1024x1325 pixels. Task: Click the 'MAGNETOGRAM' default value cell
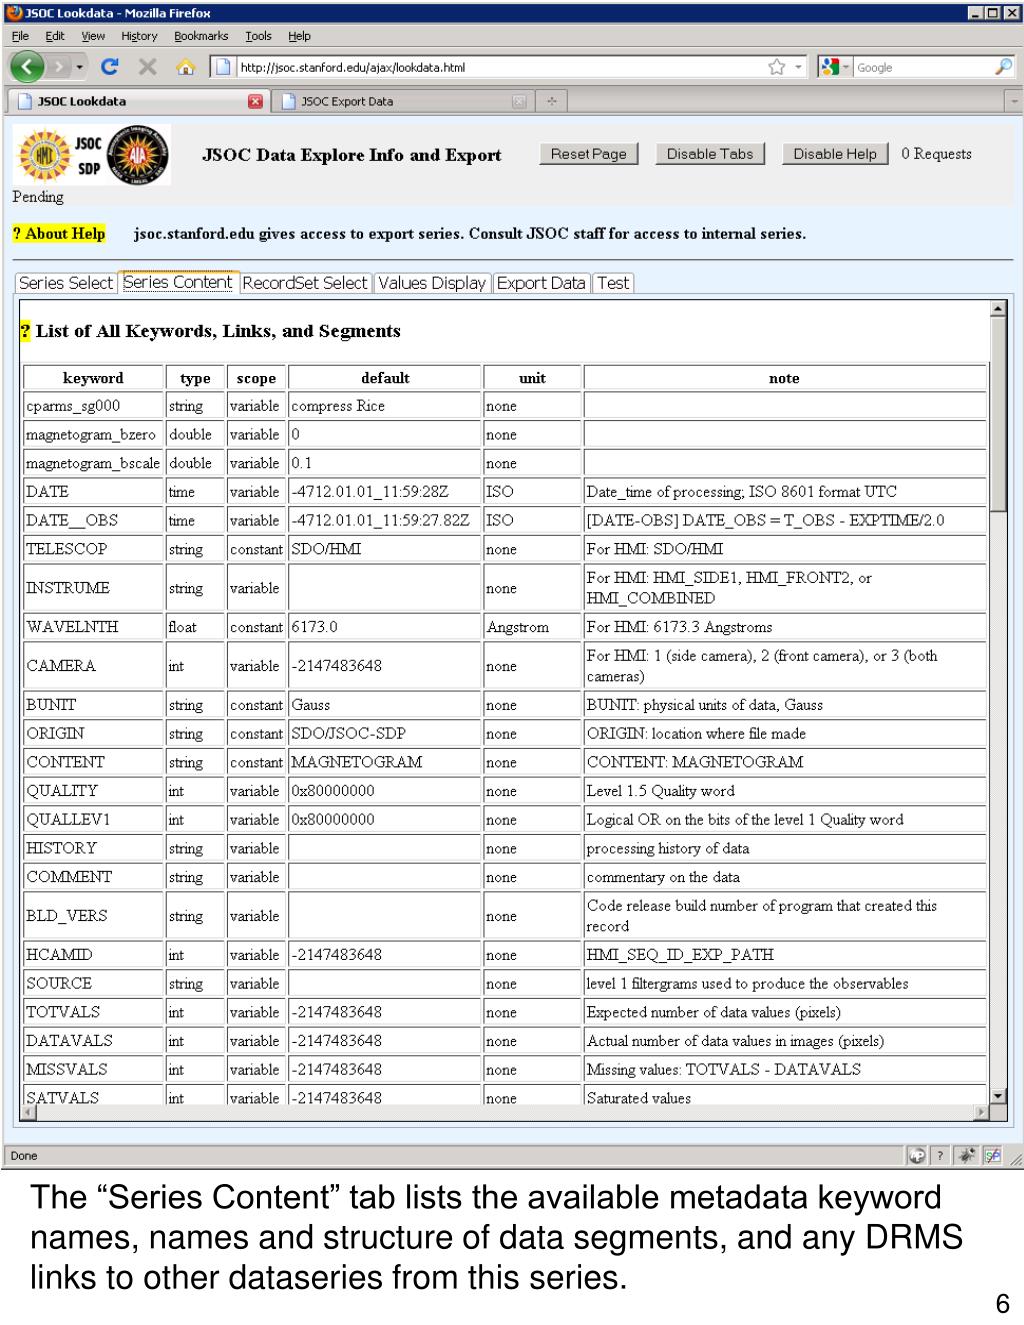click(385, 762)
